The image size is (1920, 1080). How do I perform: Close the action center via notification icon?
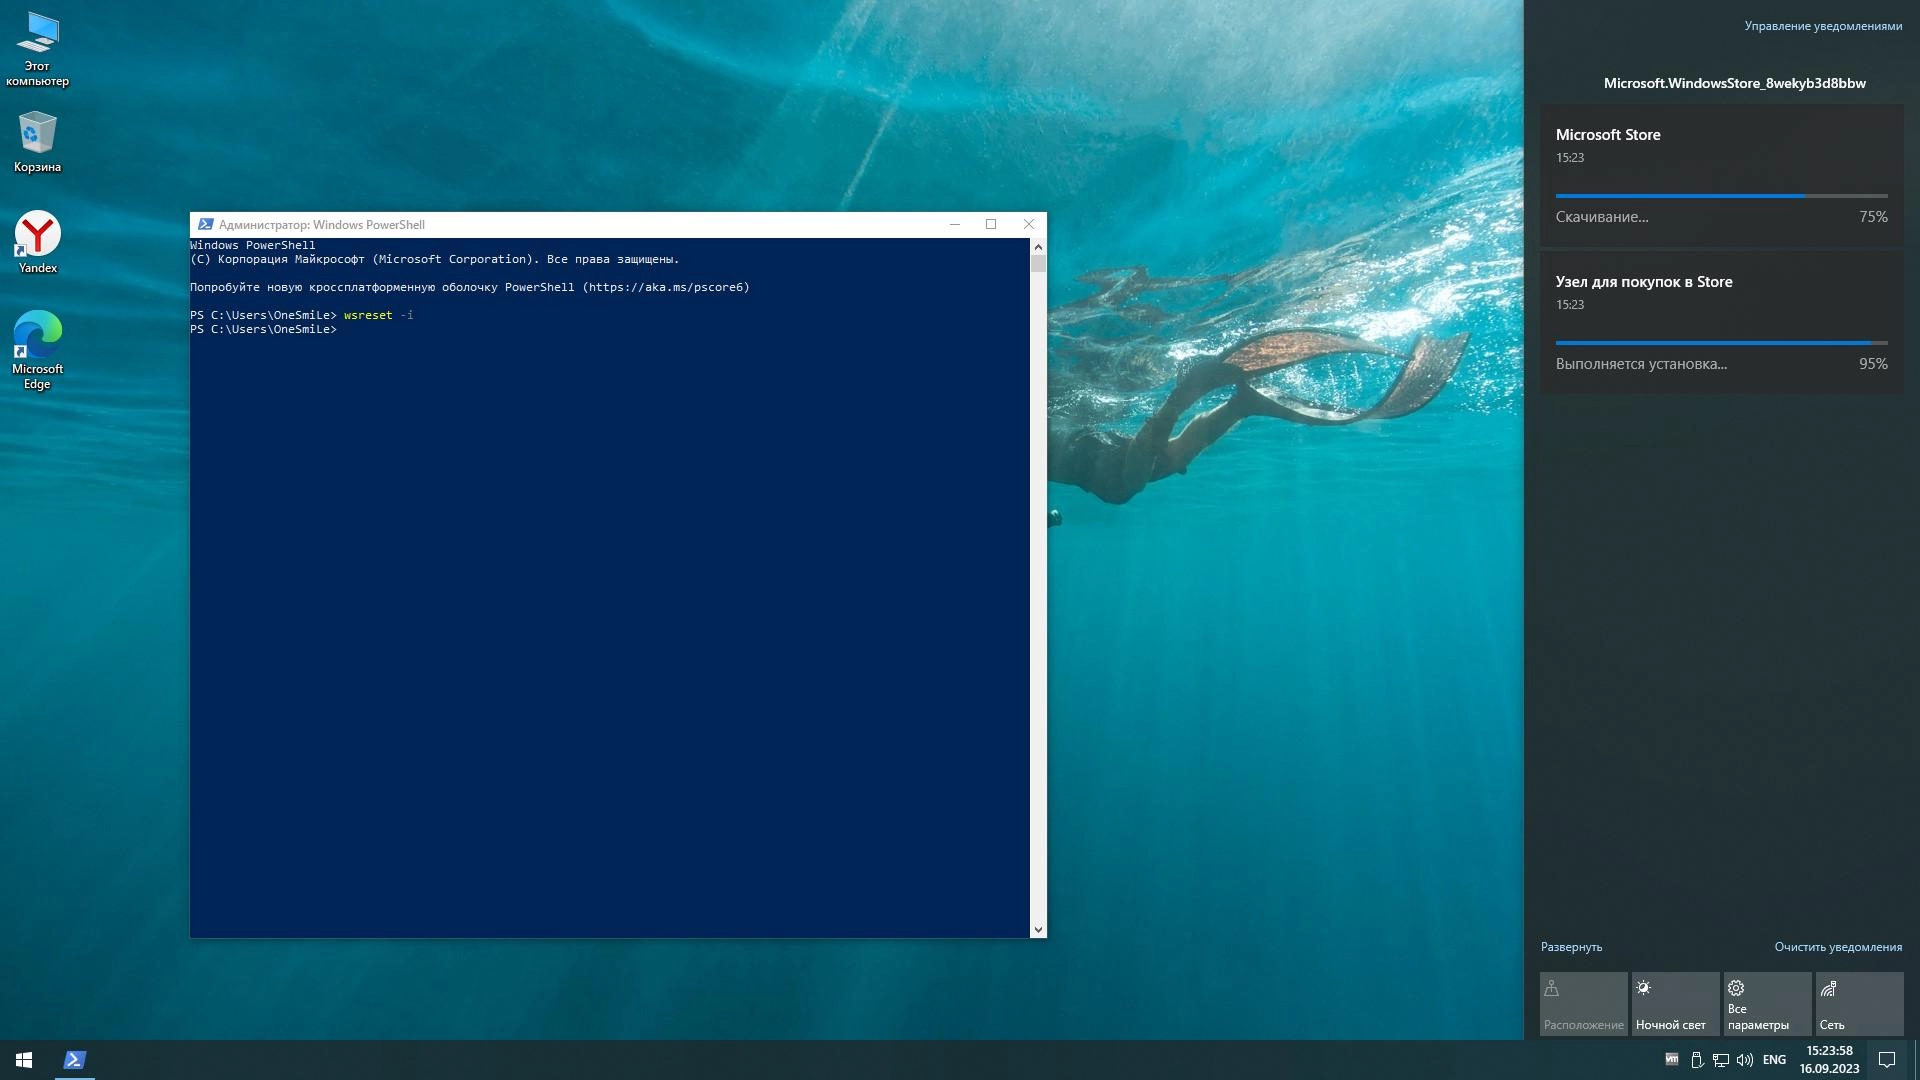[x=1887, y=1060]
